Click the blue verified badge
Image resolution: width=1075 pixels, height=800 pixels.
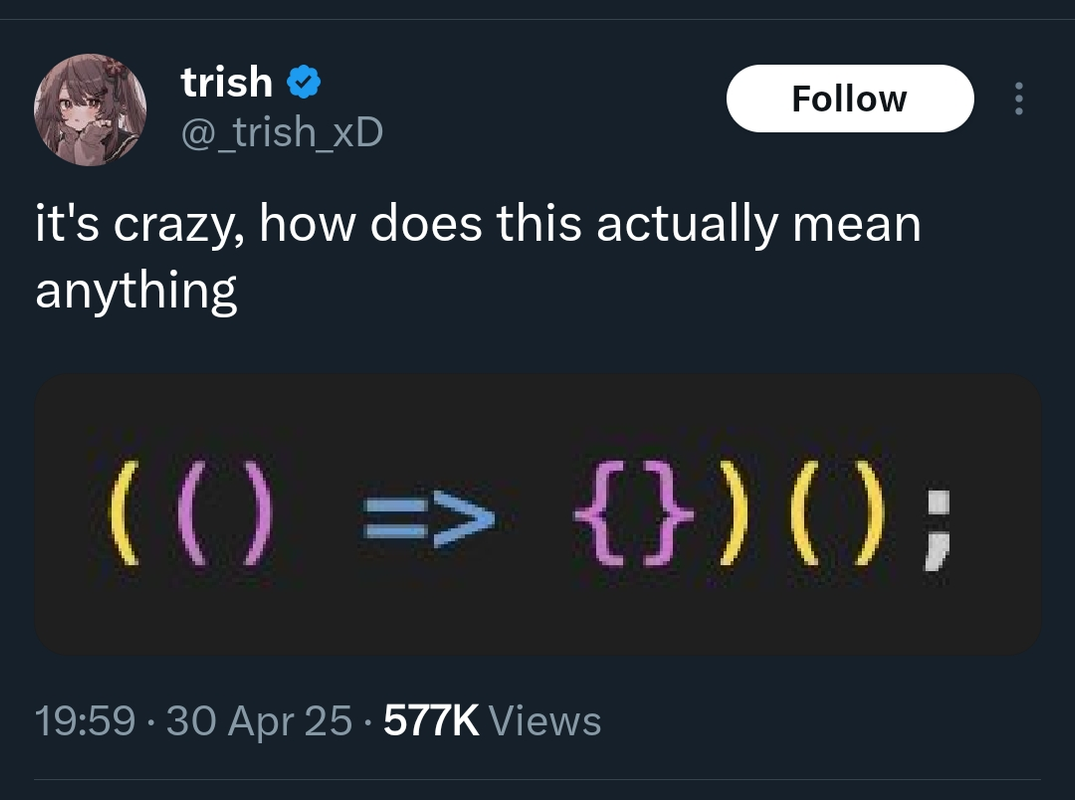click(304, 83)
